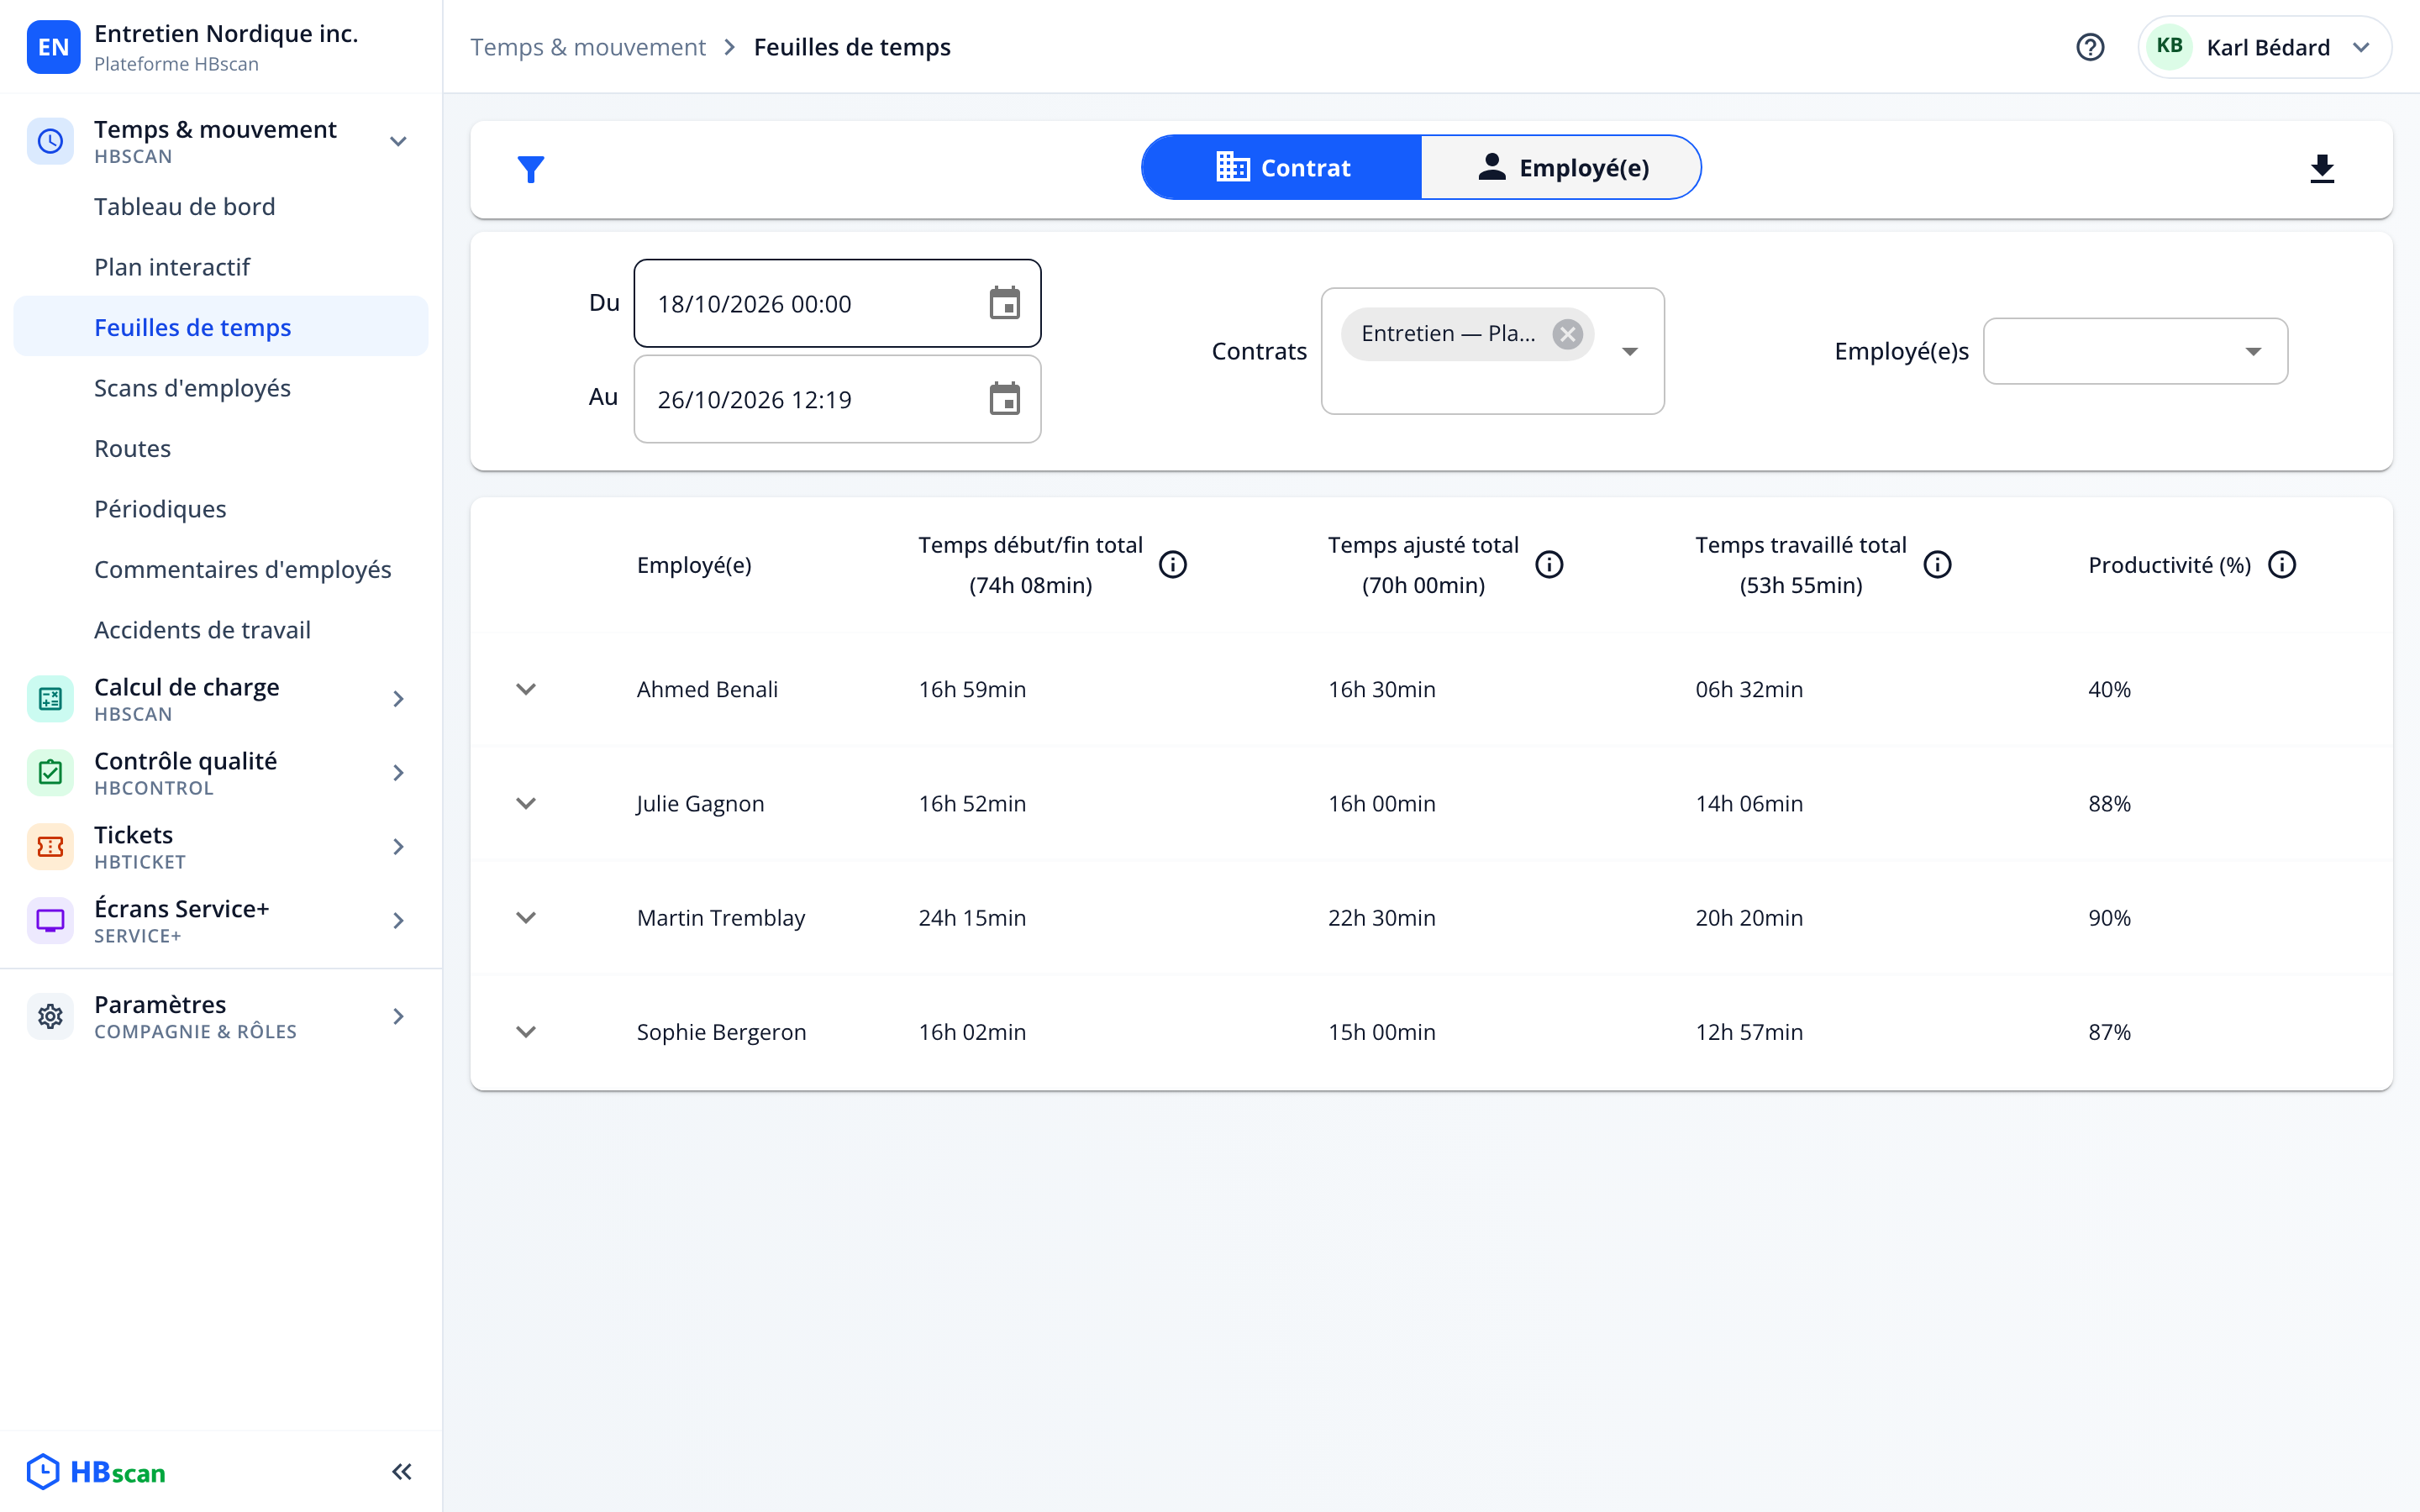Click Temps & mouvement breadcrumb link
The image size is (2420, 1512).
pos(588,47)
